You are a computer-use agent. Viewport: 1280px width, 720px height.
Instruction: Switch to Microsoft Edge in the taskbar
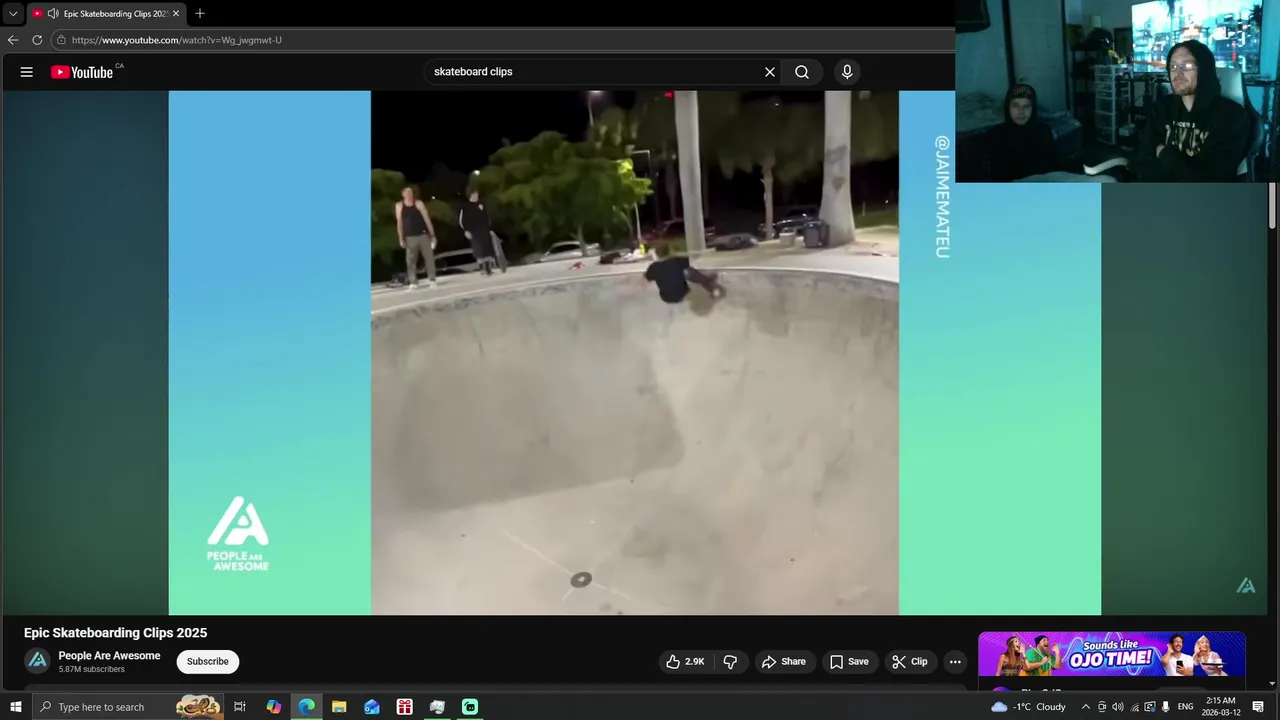(x=307, y=707)
